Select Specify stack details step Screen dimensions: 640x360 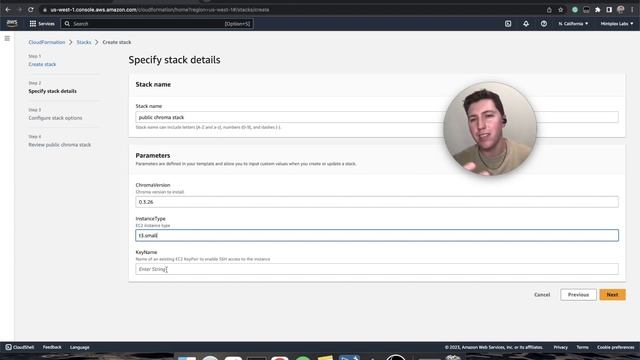[x=52, y=91]
